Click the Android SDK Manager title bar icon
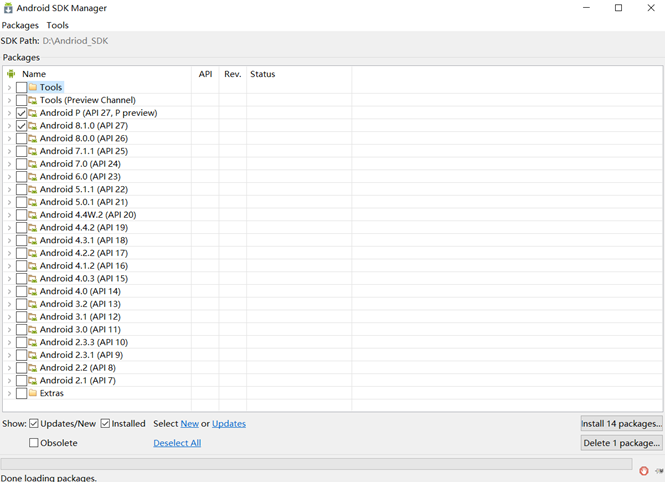 point(8,8)
